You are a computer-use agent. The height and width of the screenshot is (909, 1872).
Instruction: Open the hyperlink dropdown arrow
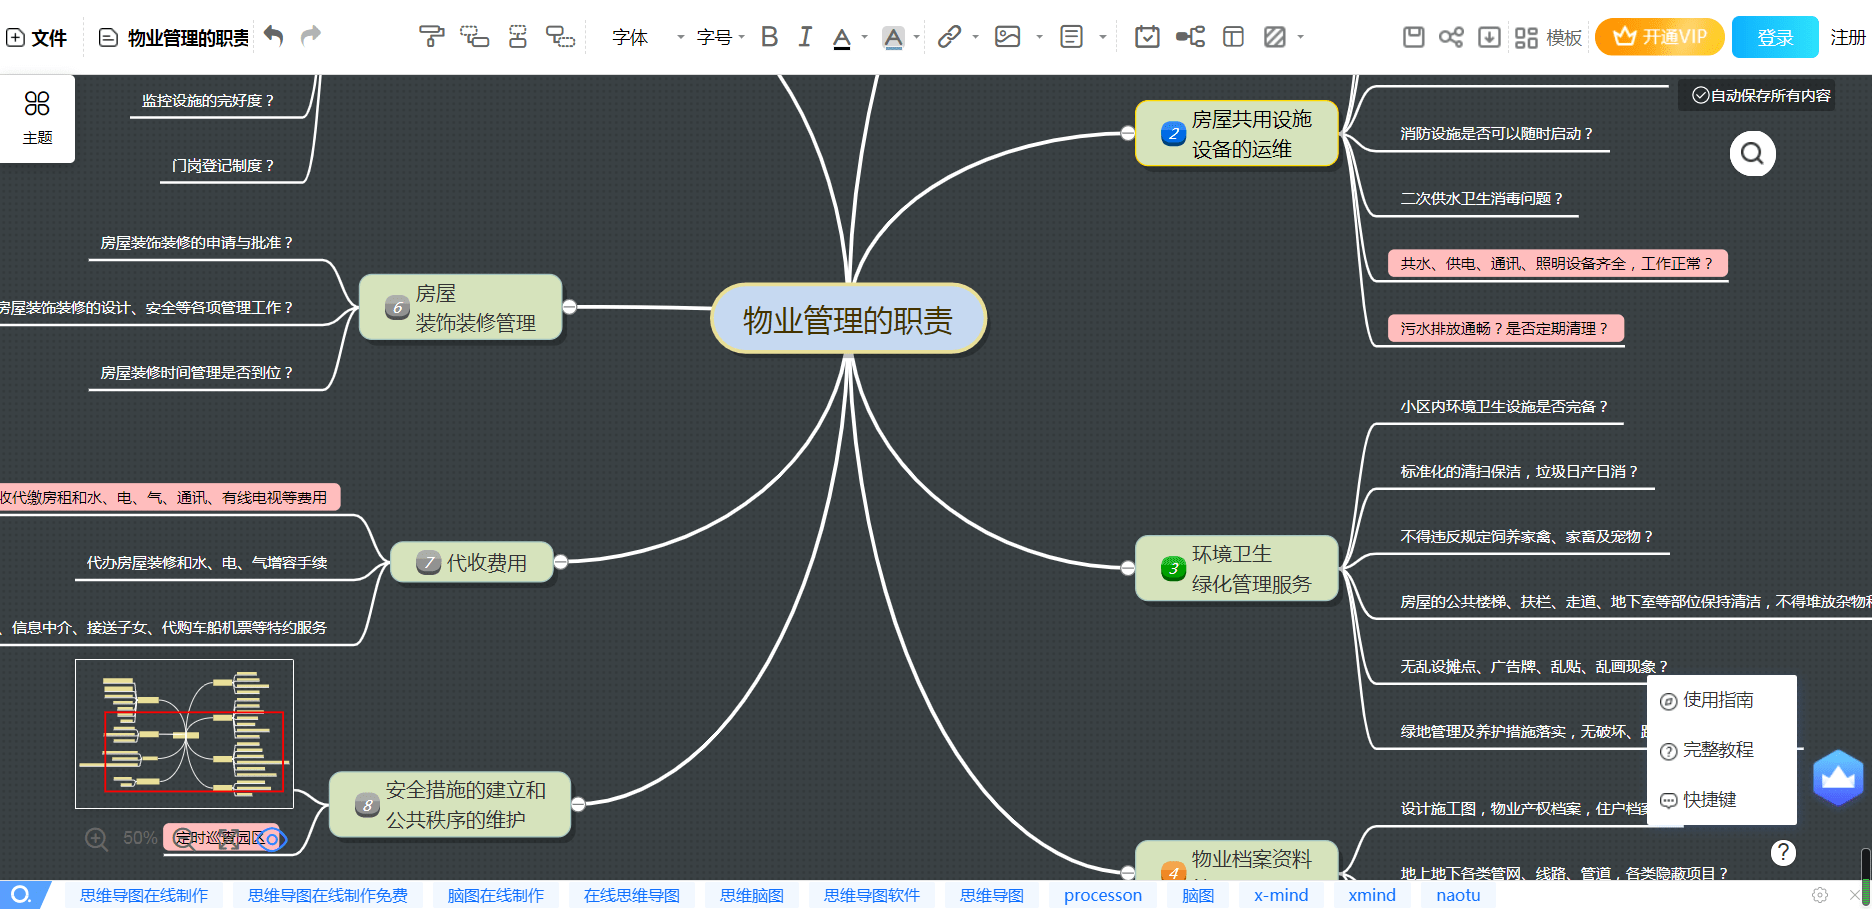(x=975, y=37)
